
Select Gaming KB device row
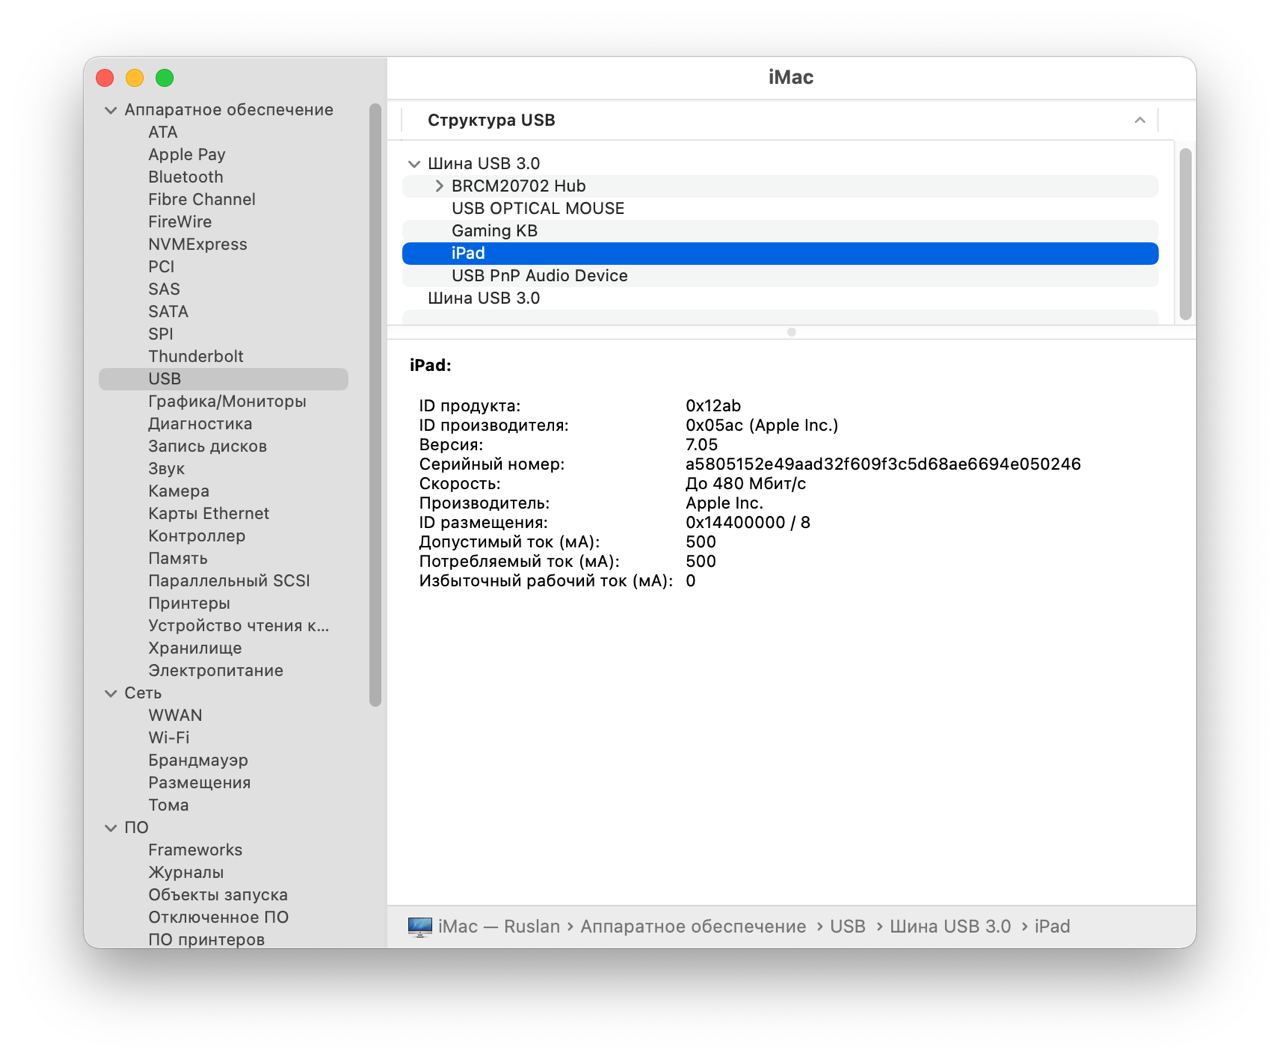[x=780, y=231]
